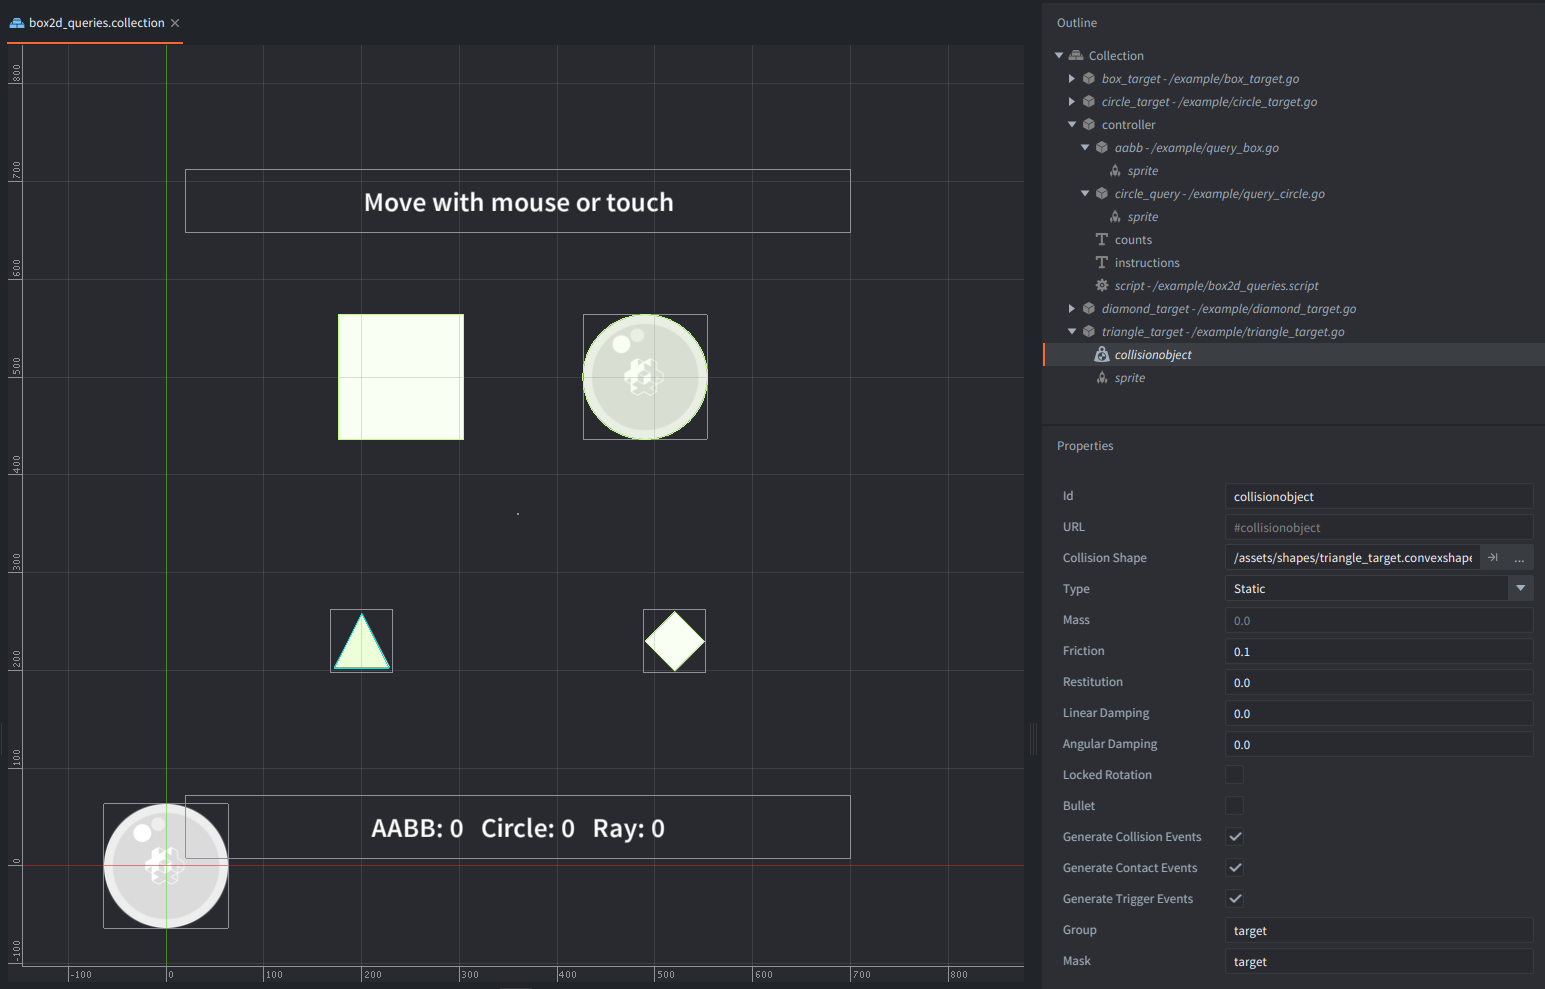Click the instructions label text icon
1545x989 pixels.
point(1101,263)
